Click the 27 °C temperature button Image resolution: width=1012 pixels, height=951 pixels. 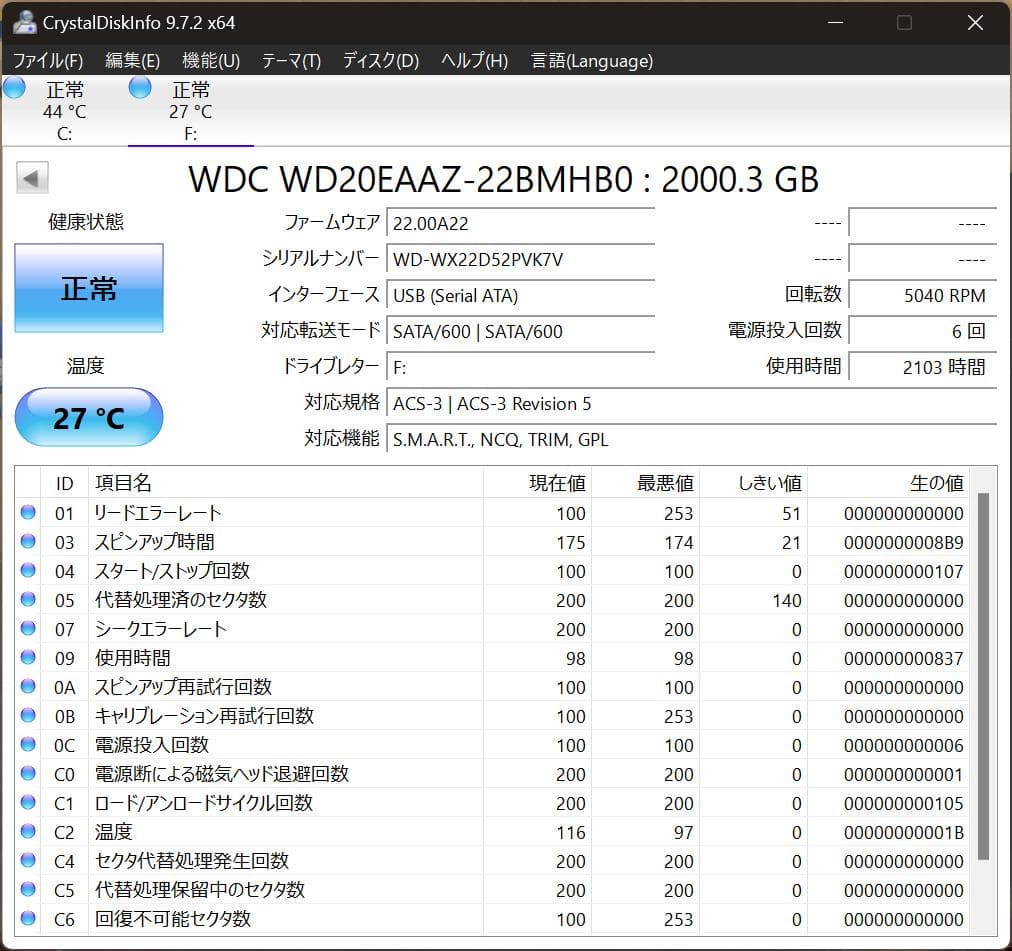point(89,417)
